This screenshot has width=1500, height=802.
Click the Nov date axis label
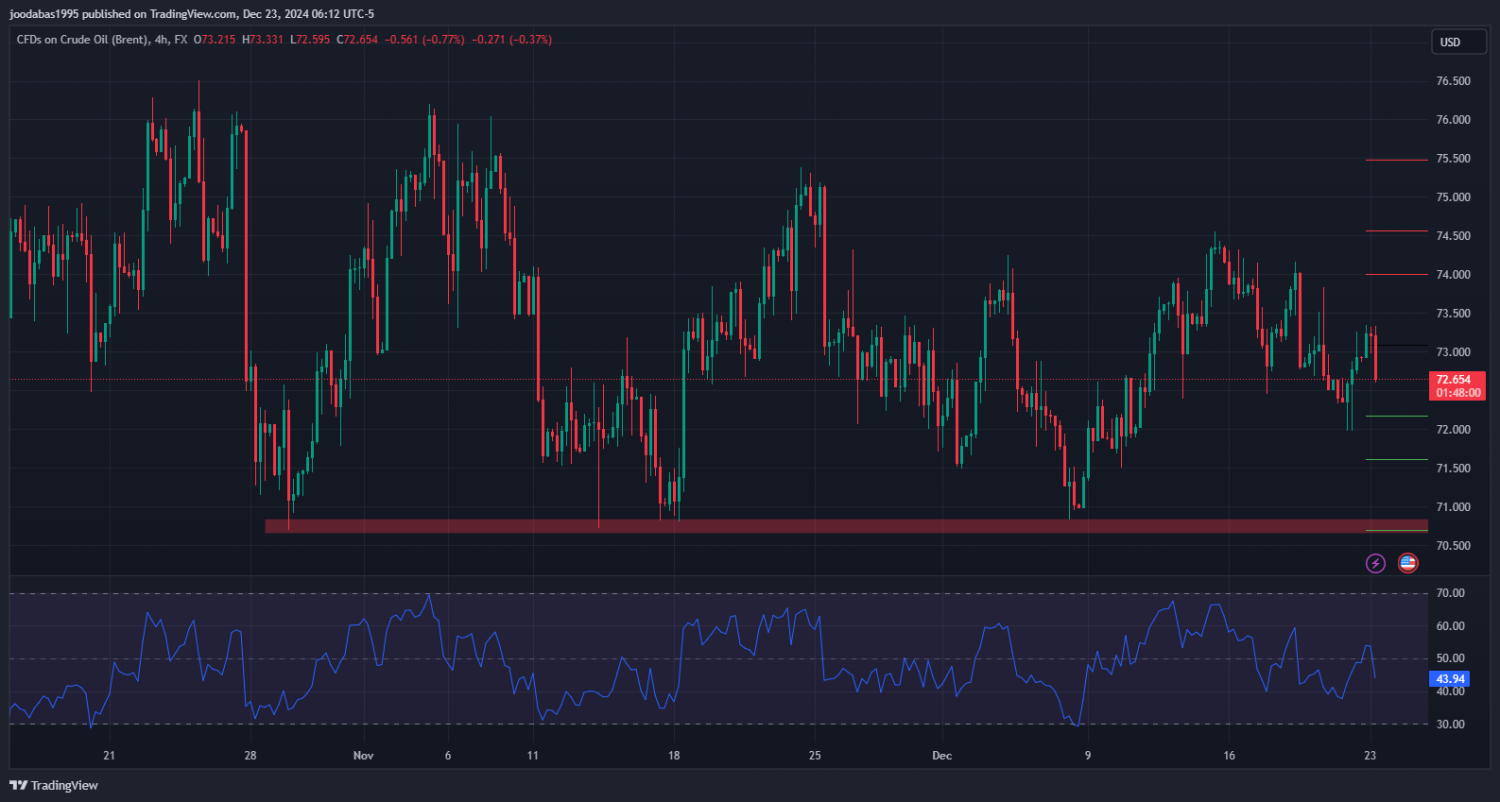pyautogui.click(x=364, y=755)
